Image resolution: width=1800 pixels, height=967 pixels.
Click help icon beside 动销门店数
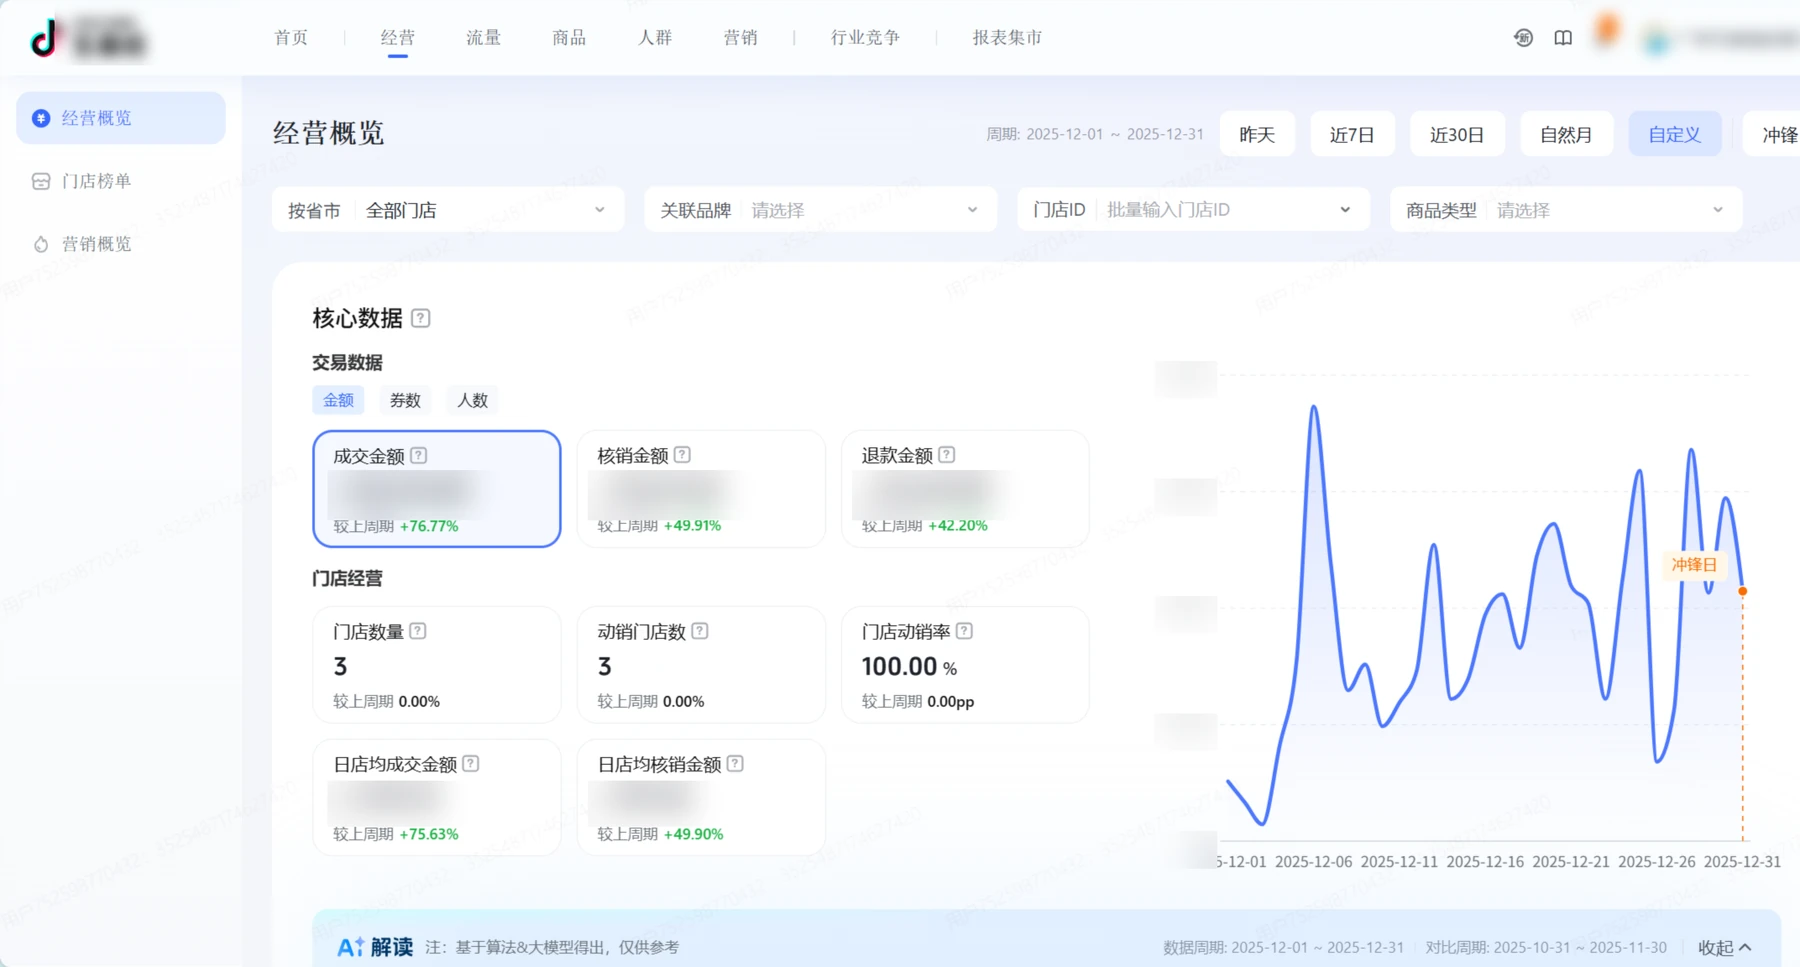[x=700, y=631]
